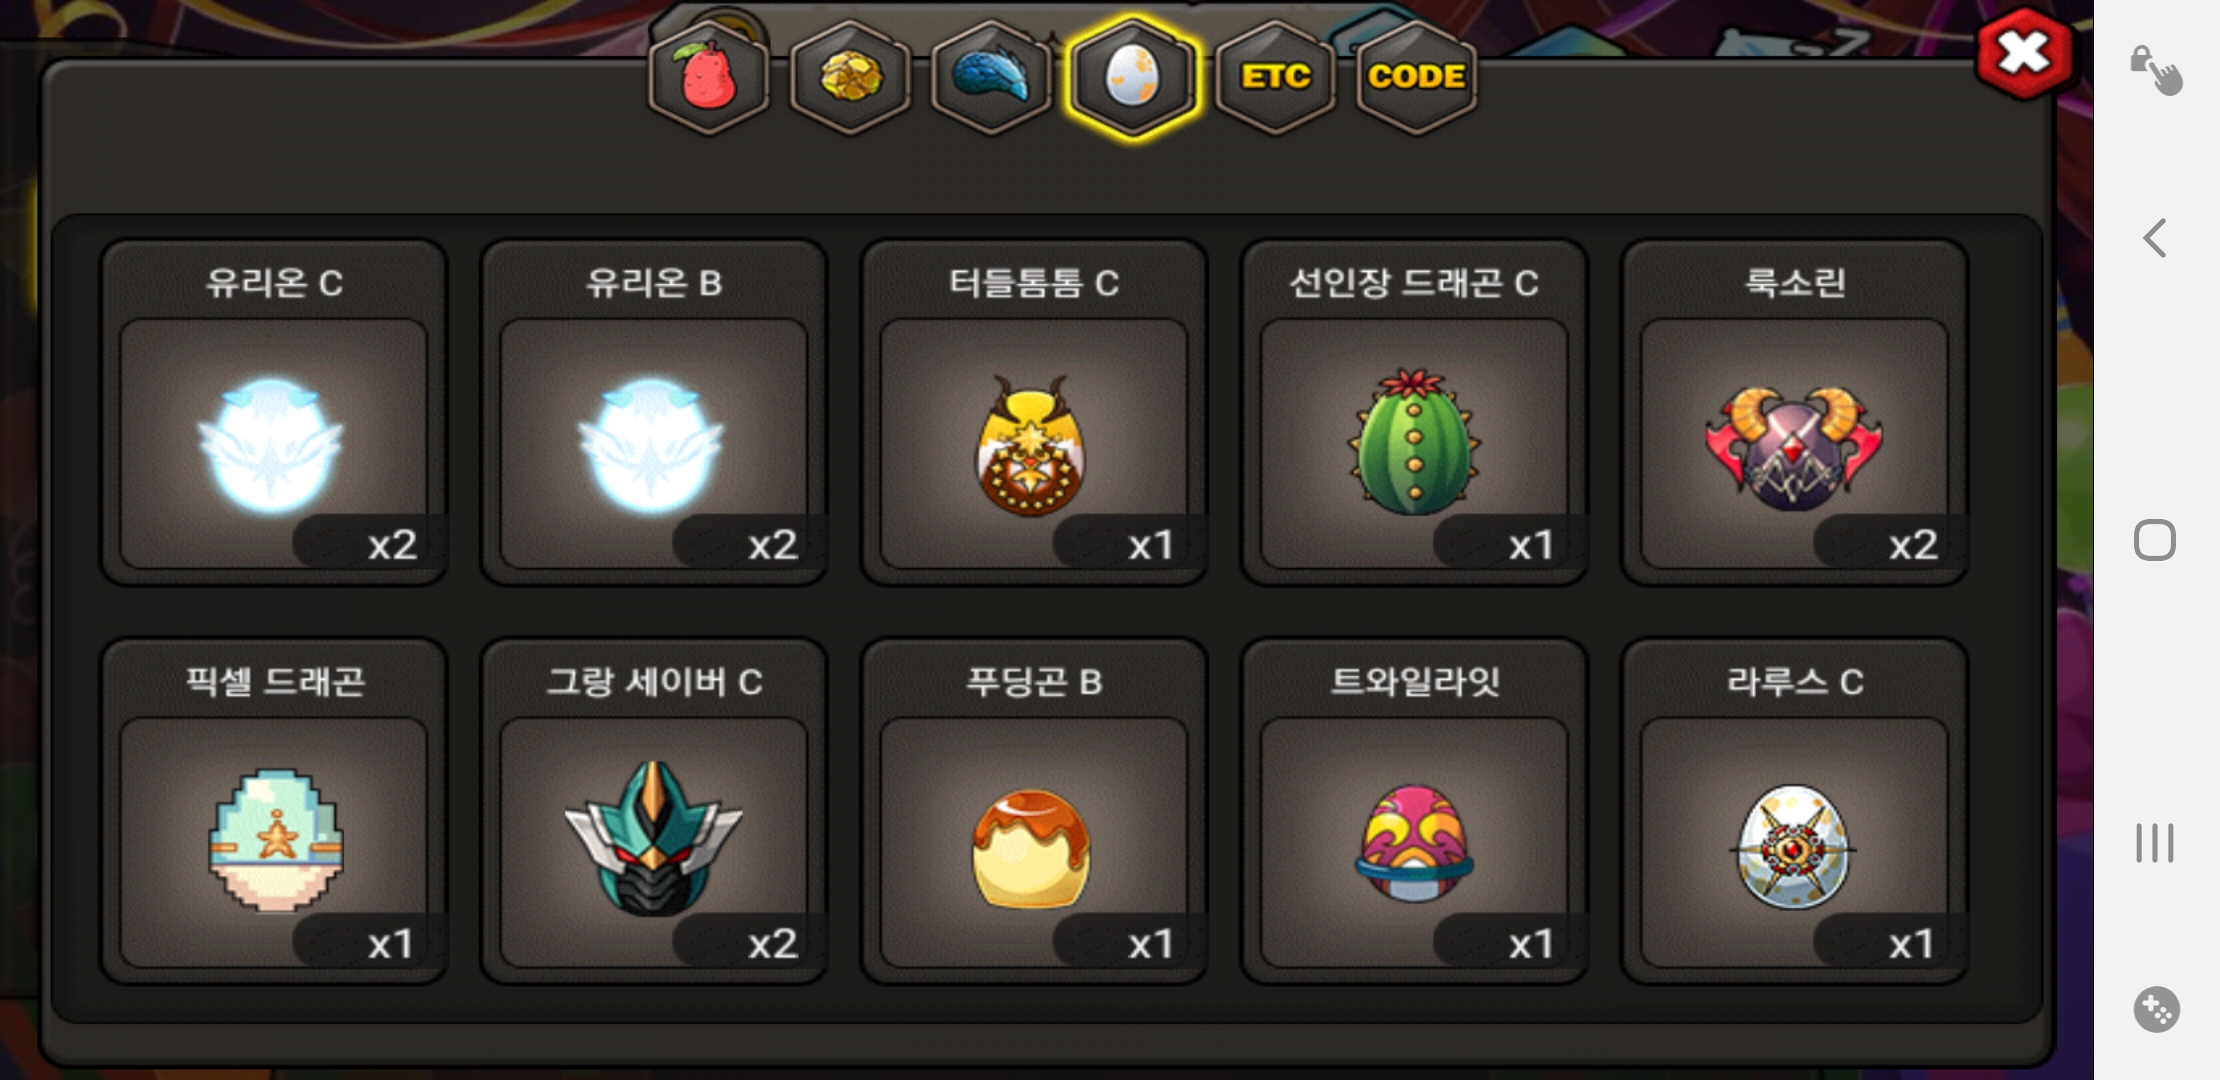Switch to the golden nugget tab
Image resolution: width=2220 pixels, height=1080 pixels.
[850, 78]
